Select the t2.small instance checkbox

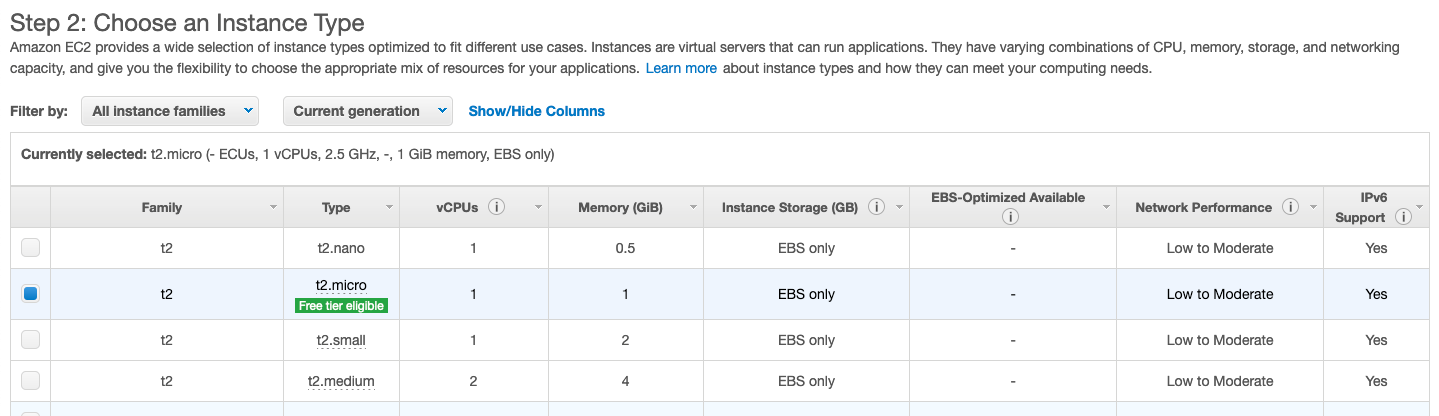pyautogui.click(x=31, y=340)
